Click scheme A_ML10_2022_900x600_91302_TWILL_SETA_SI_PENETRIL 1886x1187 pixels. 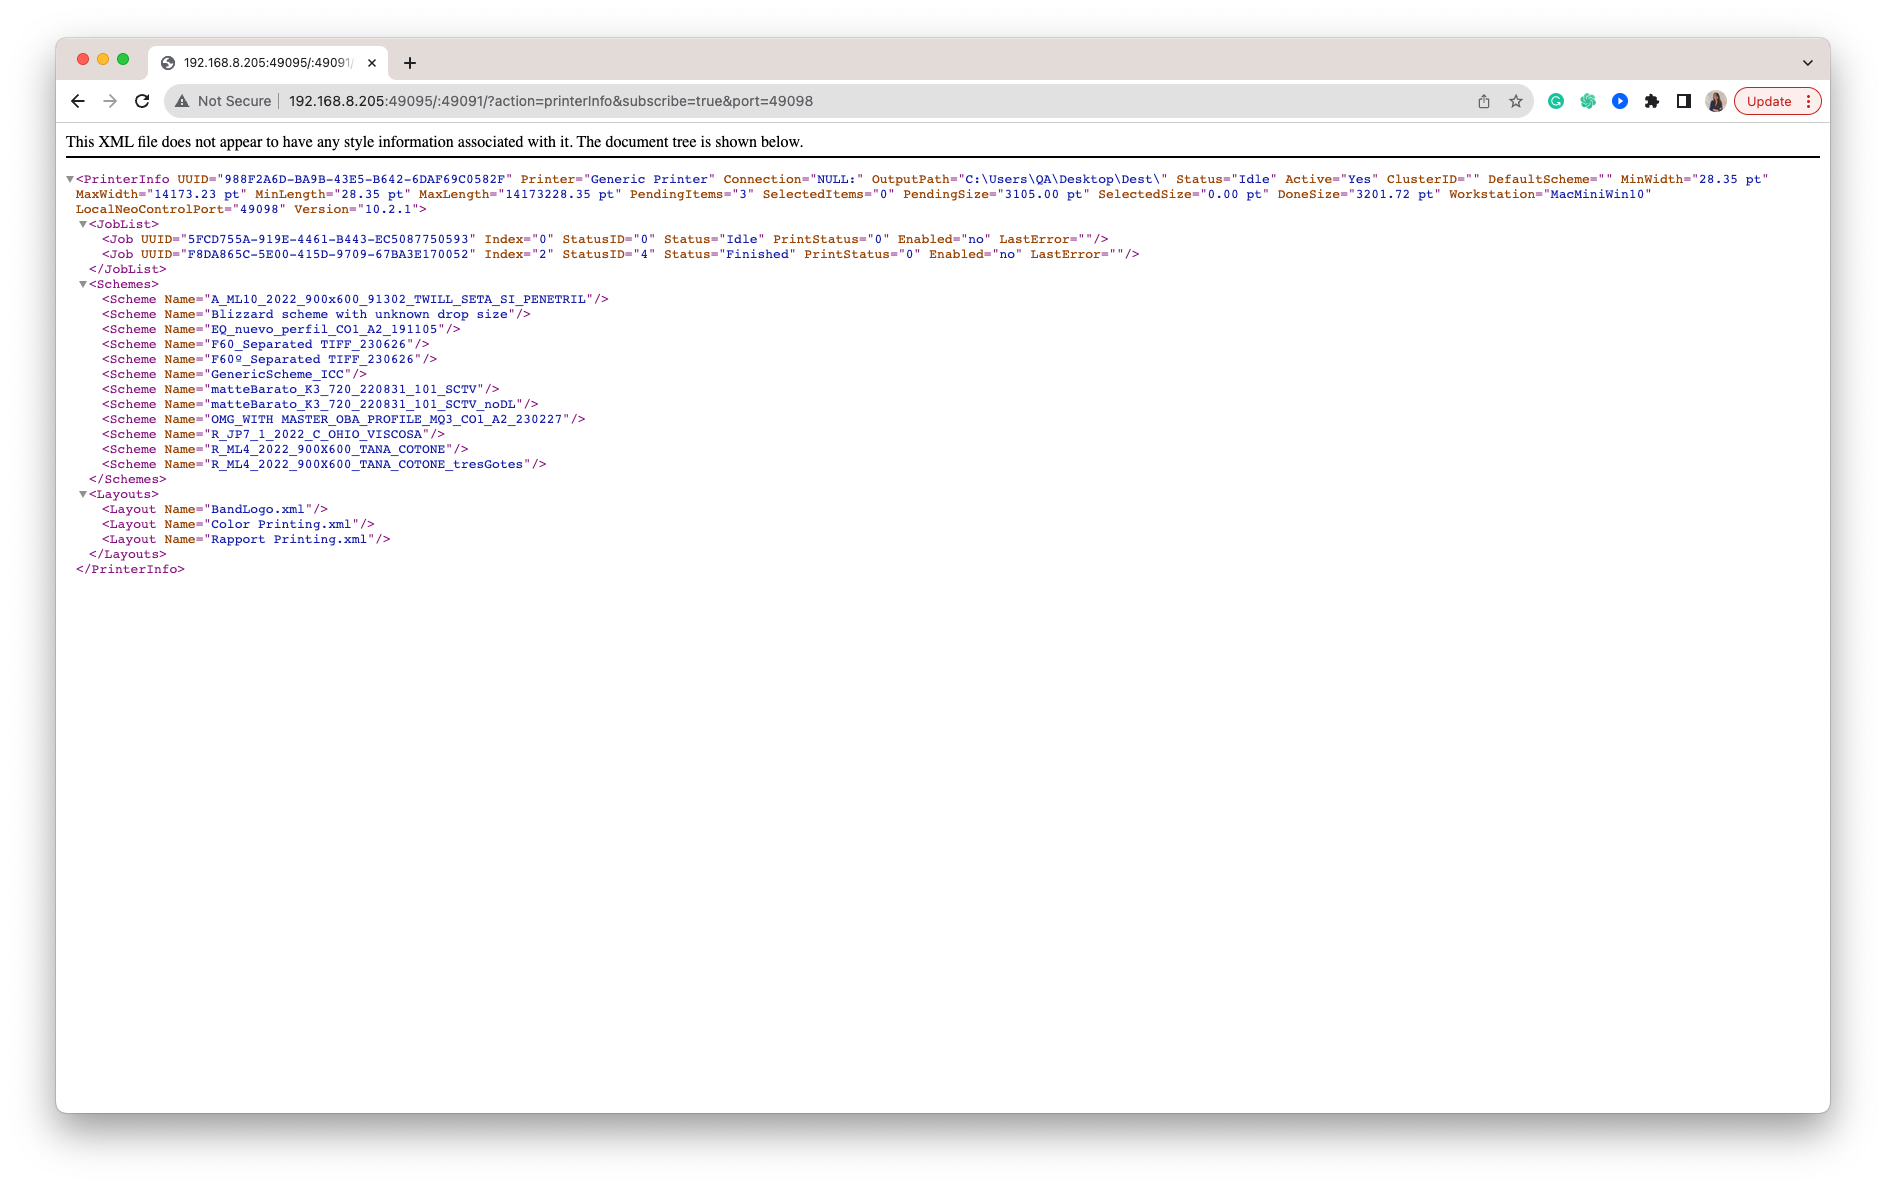tap(355, 299)
